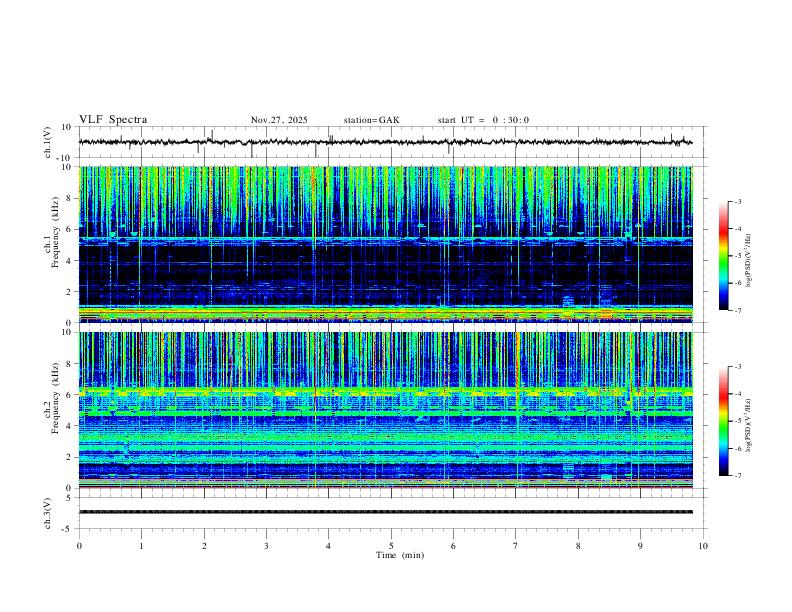This screenshot has width=792, height=612.
Task: Click the "-5" tick on ch.3(V) axis
Action: click(68, 529)
